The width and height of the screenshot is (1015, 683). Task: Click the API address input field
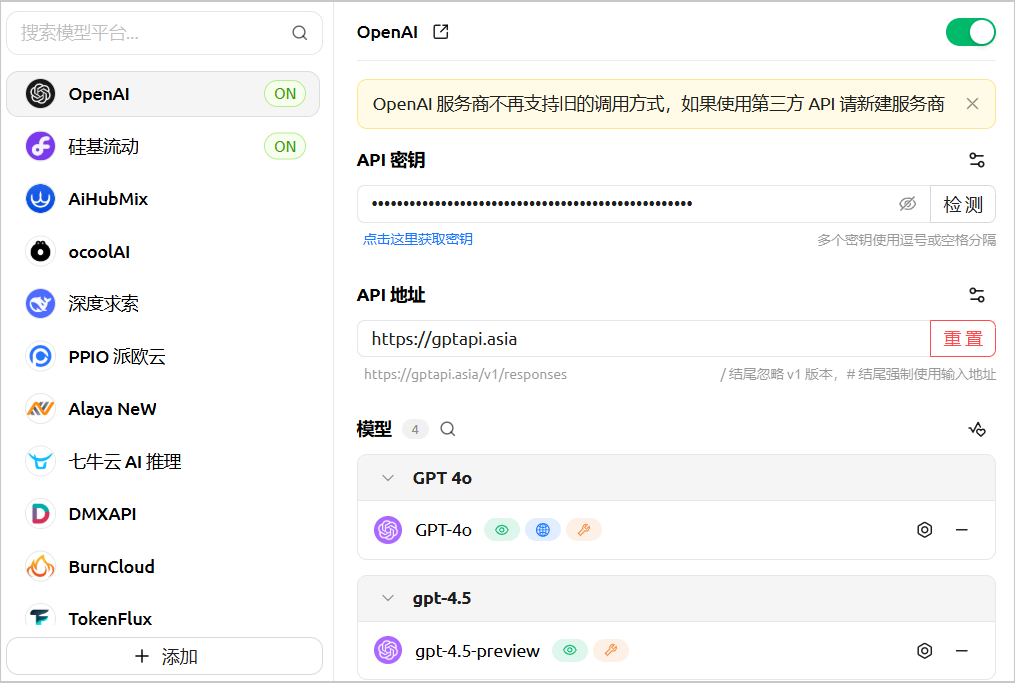[x=643, y=339]
